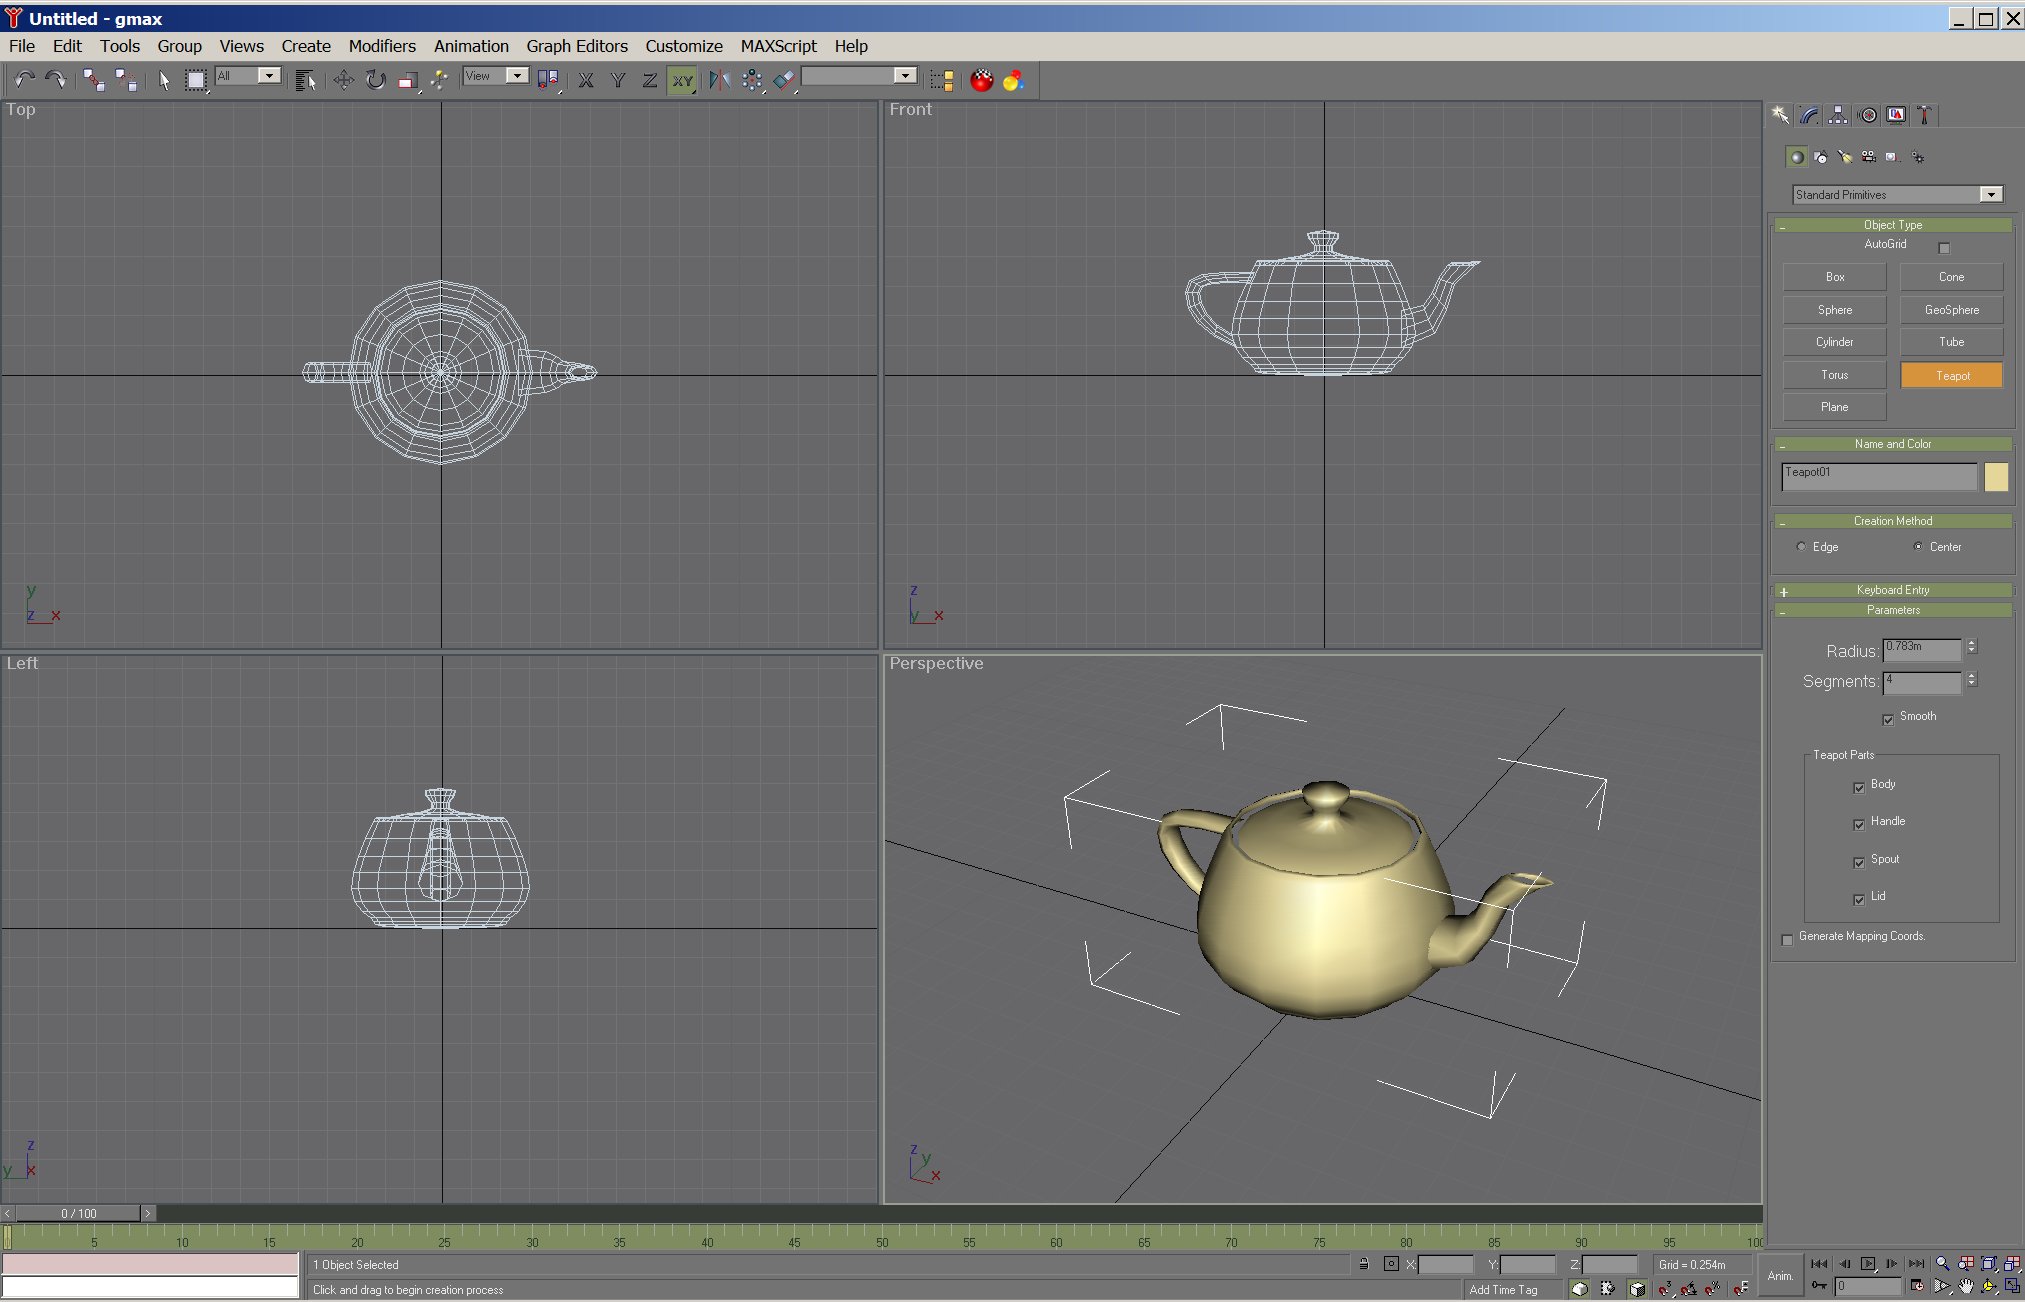Open the MAXScript menu
Viewport: 2025px width, 1302px height.
(x=778, y=46)
